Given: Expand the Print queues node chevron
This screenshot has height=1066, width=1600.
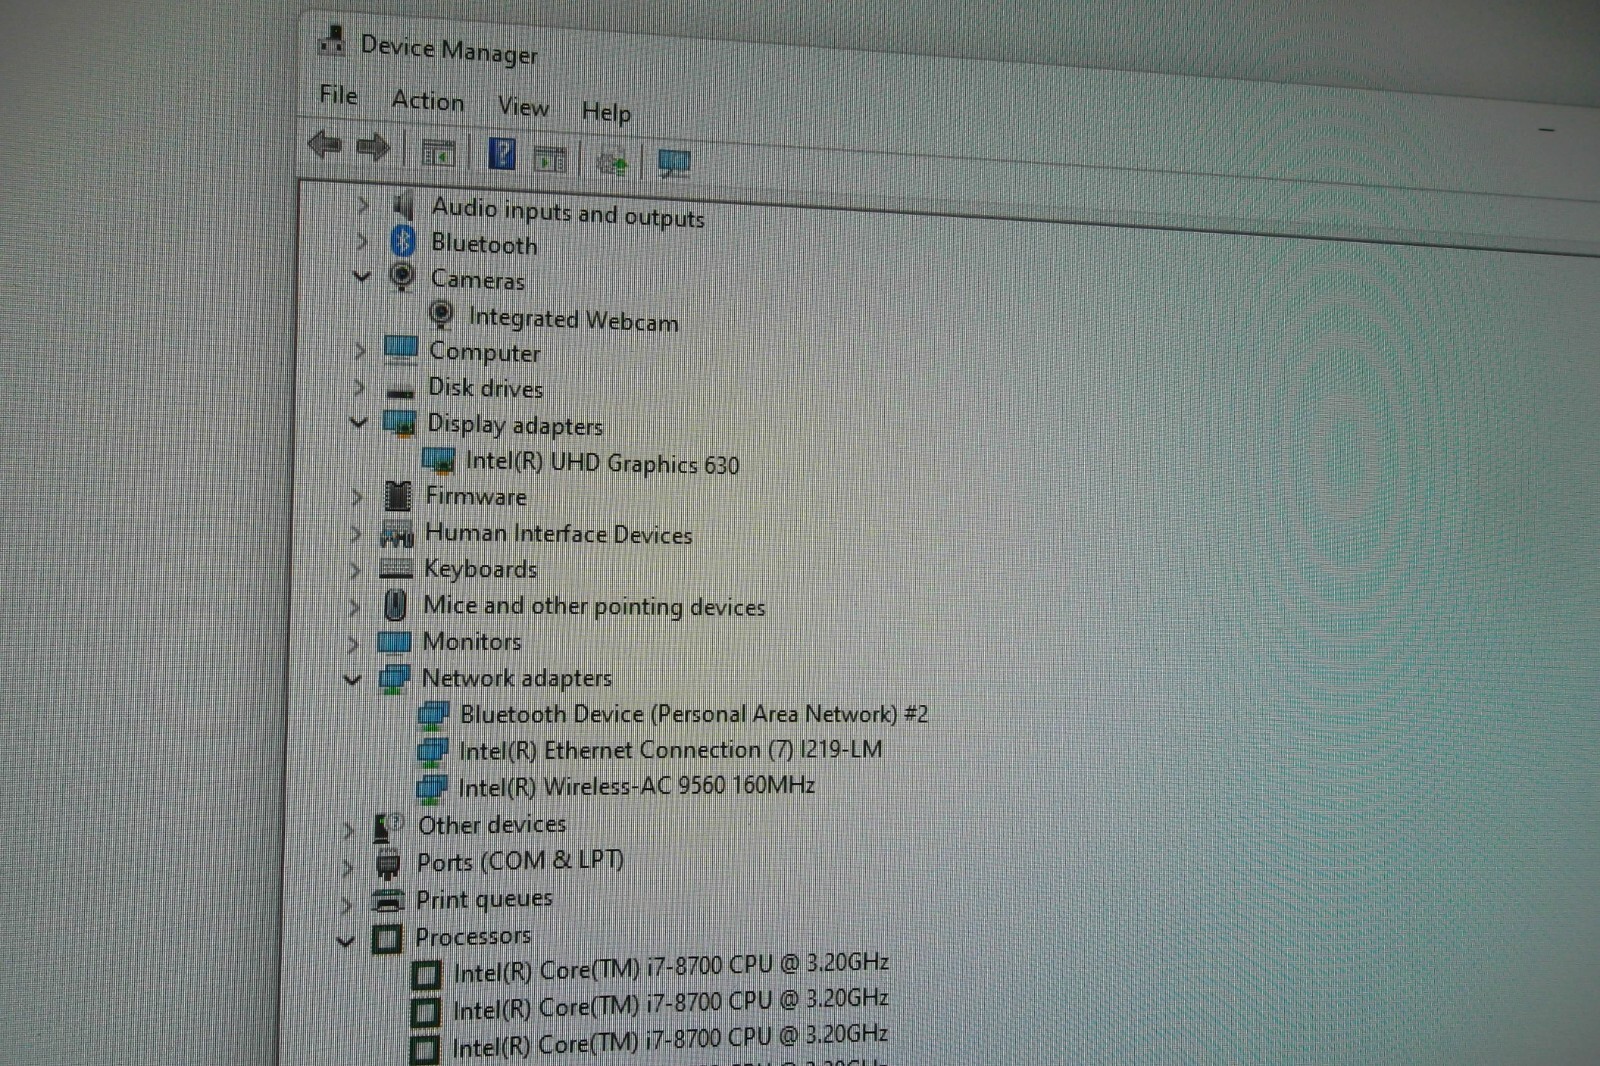Looking at the screenshot, I should click(346, 905).
